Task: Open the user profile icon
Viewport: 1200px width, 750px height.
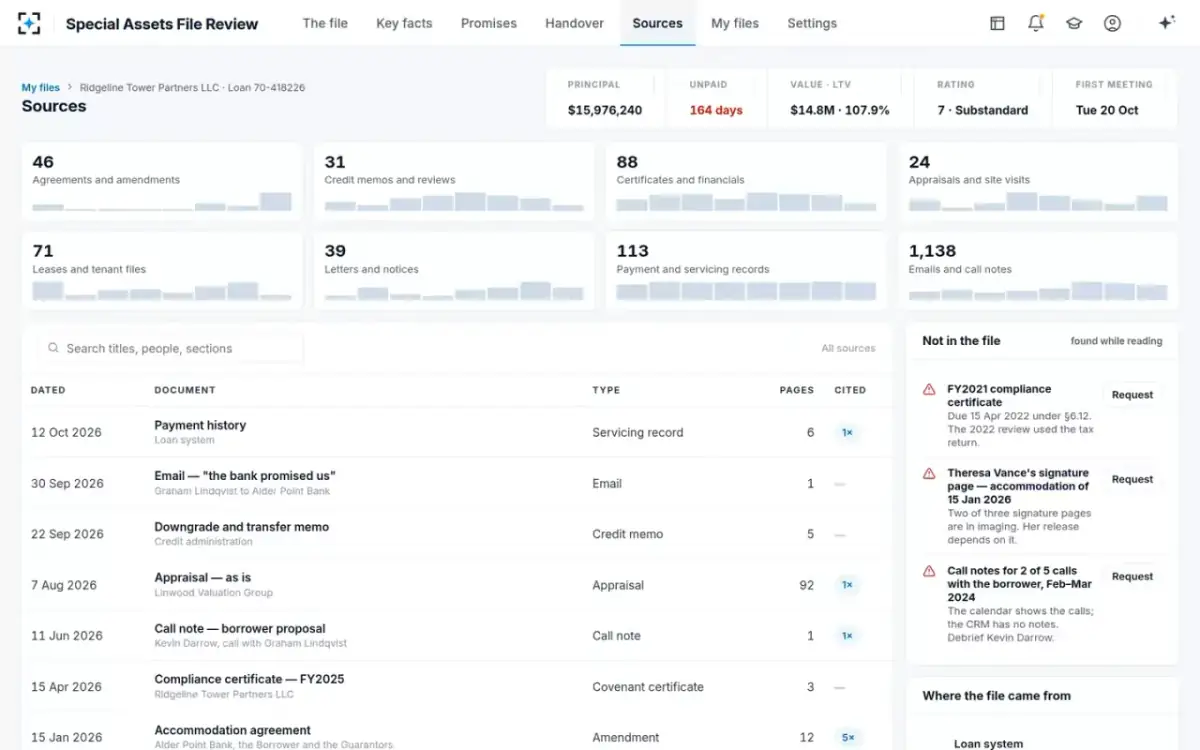Action: click(1112, 23)
